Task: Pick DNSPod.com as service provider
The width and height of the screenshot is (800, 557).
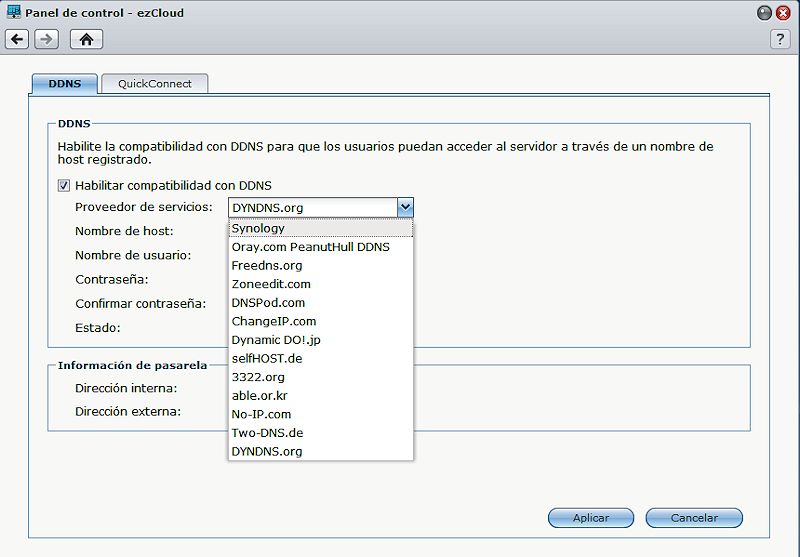Action: (321, 302)
